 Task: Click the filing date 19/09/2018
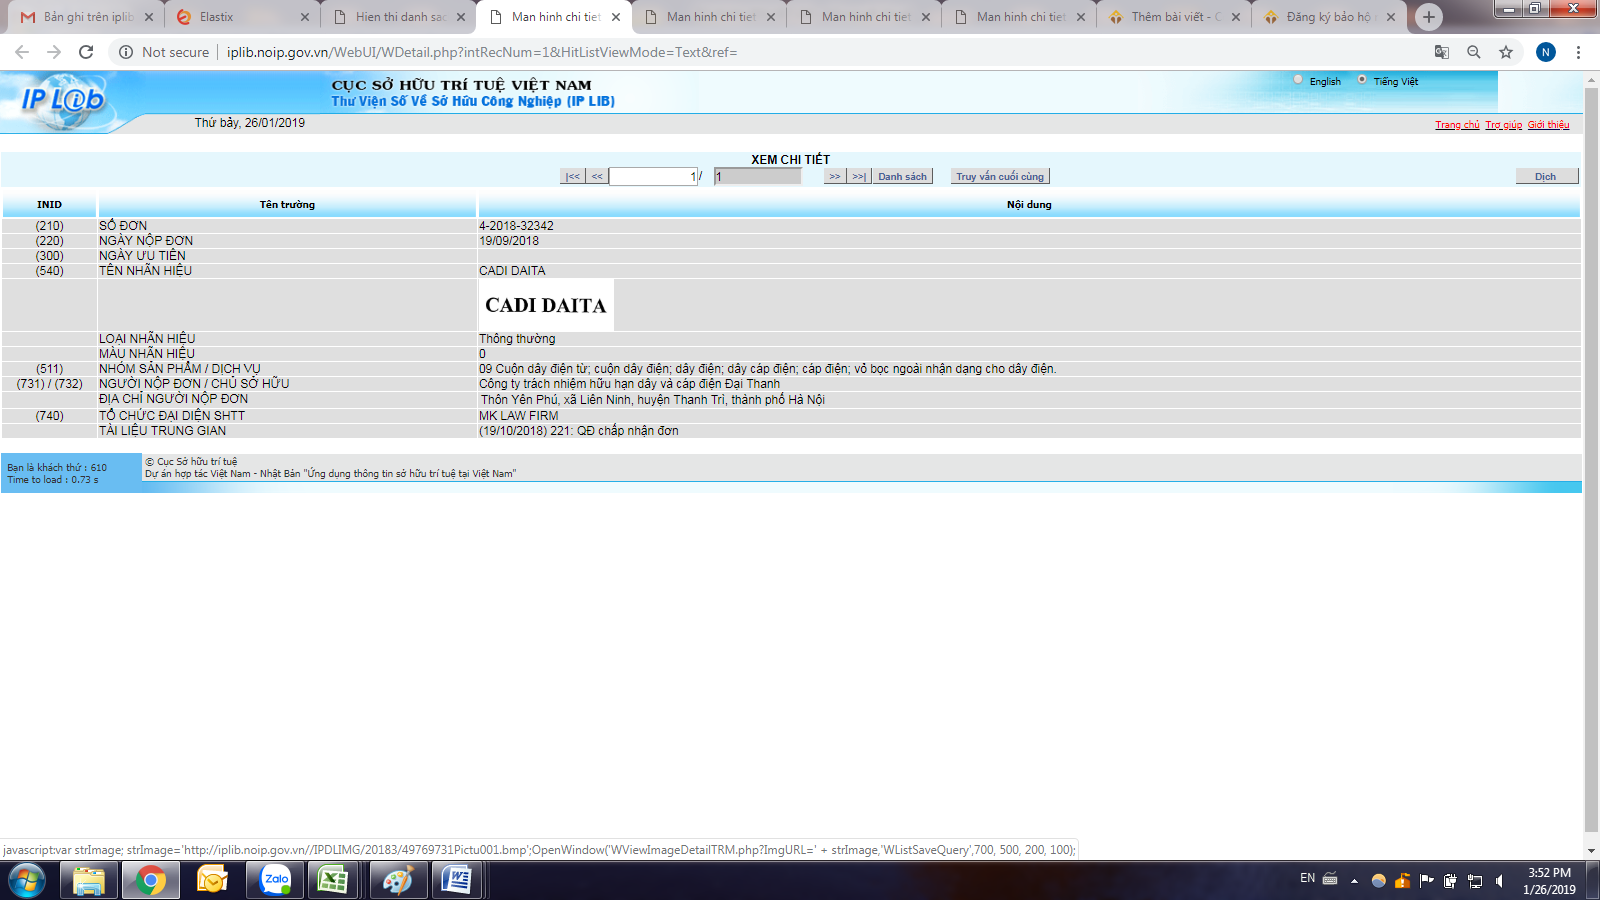click(509, 241)
